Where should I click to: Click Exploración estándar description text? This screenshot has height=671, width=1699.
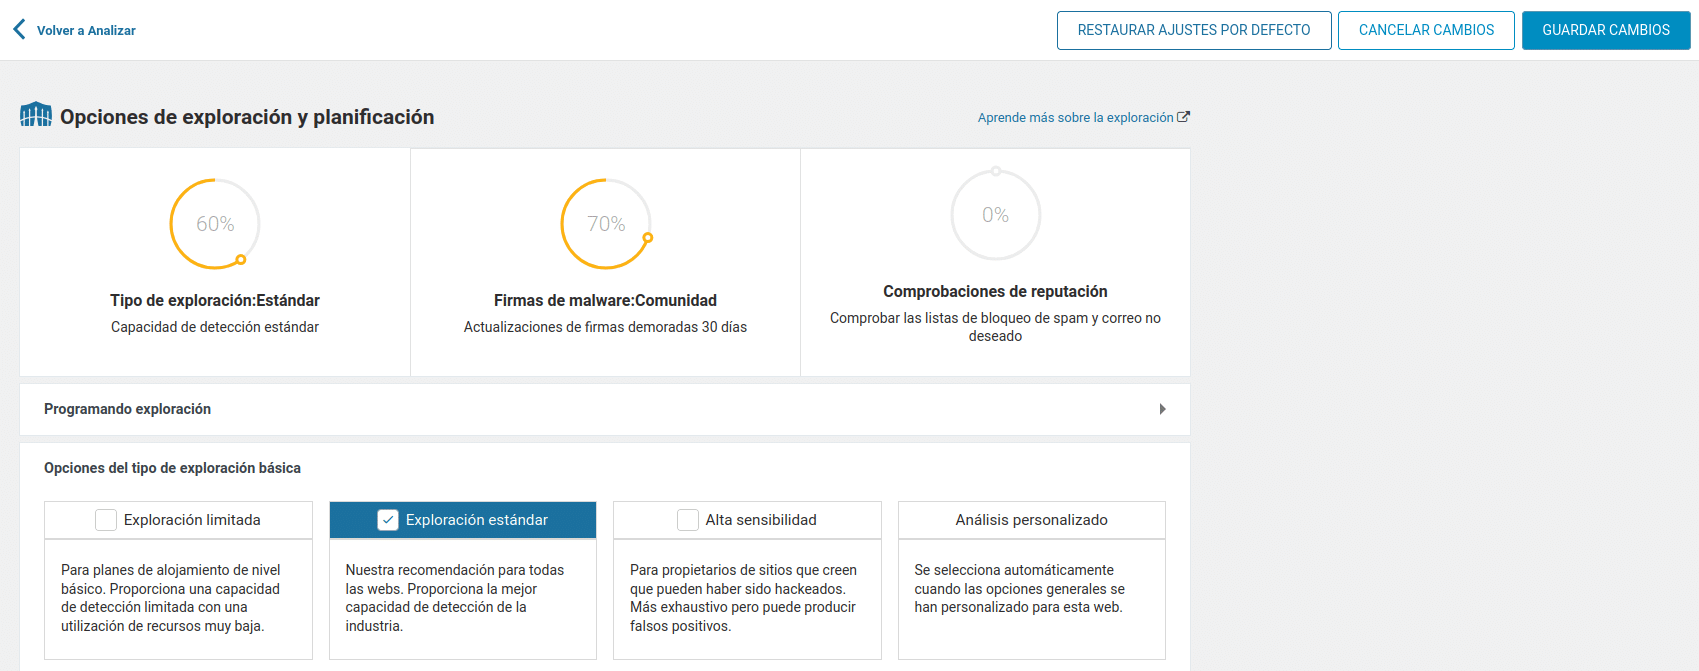click(455, 598)
